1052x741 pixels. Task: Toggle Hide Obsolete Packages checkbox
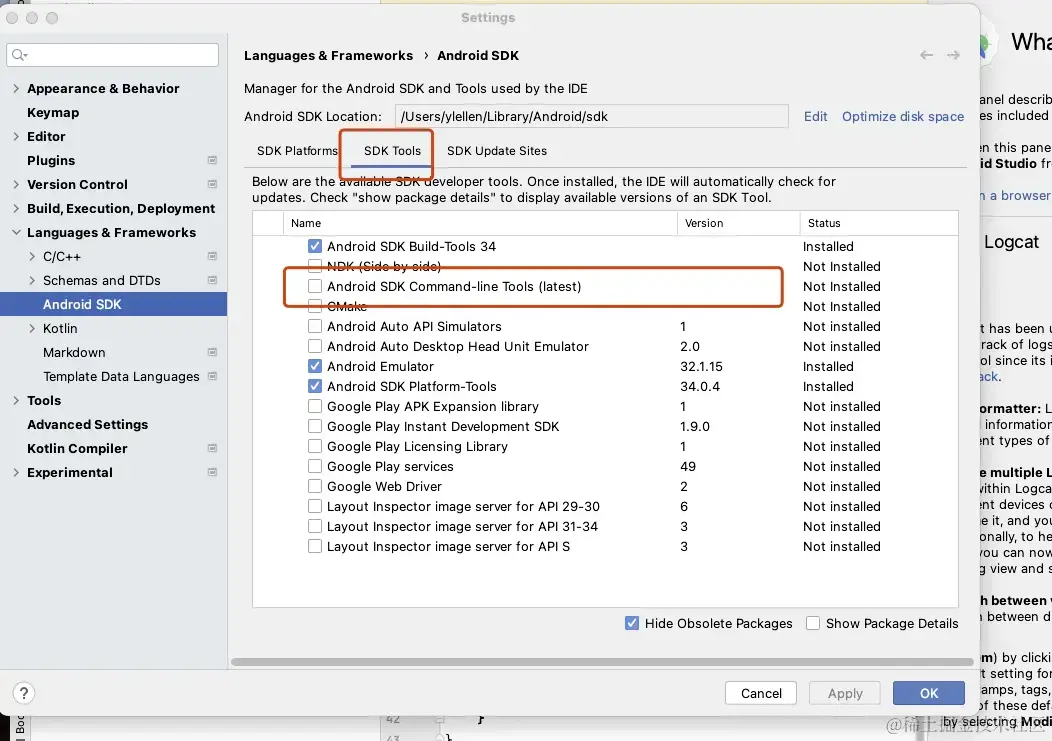[x=632, y=624]
